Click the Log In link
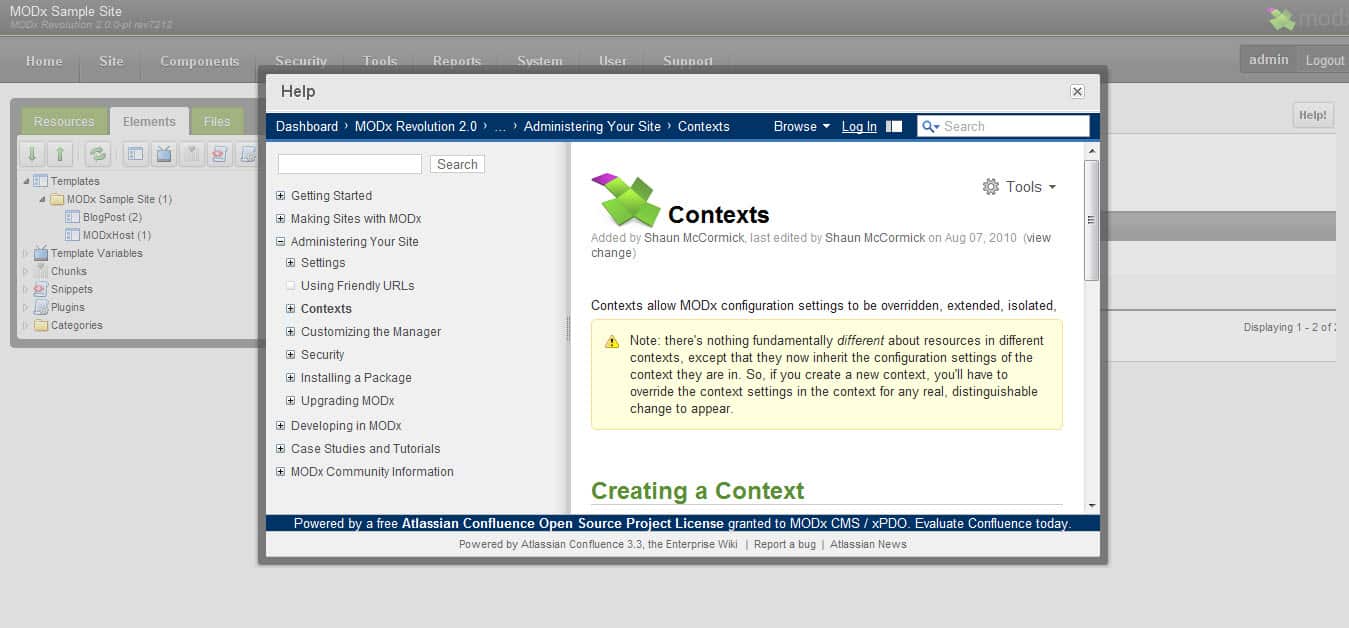 859,126
